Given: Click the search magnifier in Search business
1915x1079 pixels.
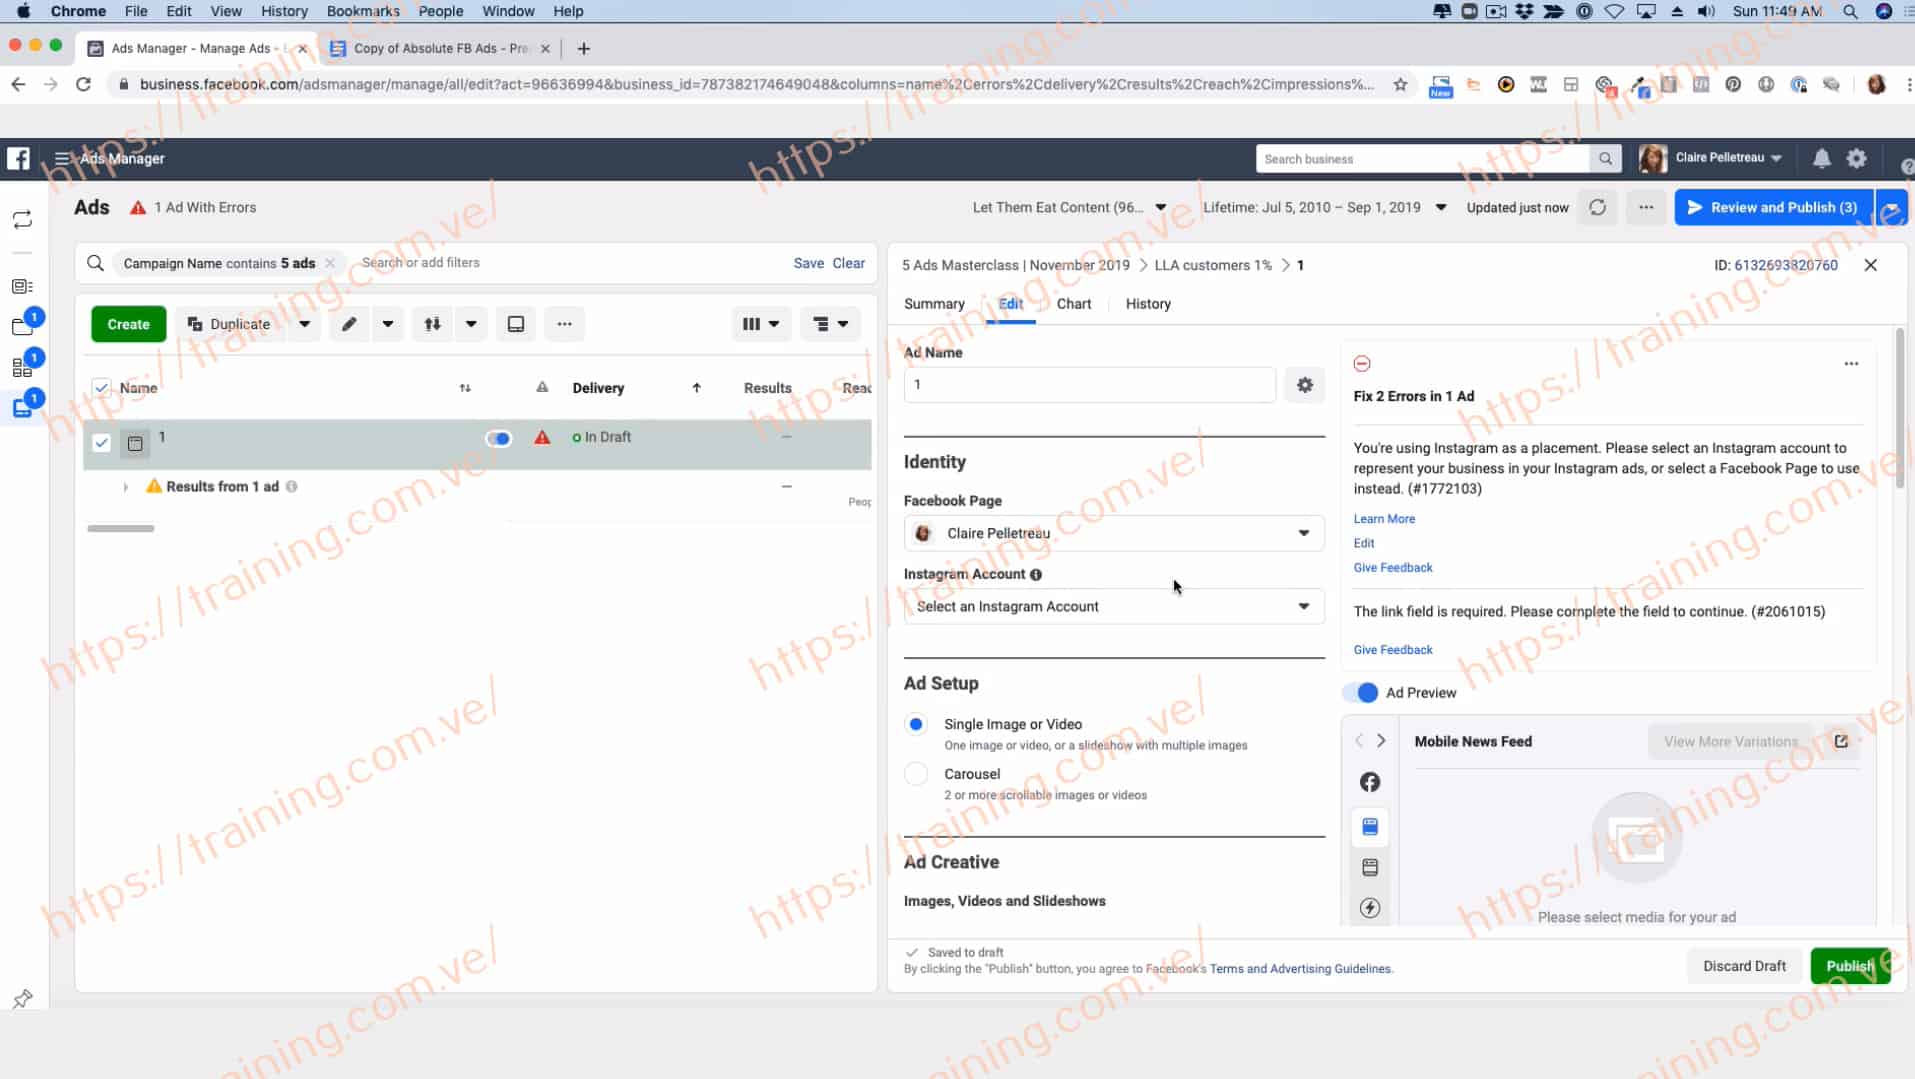Looking at the screenshot, I should coord(1605,159).
